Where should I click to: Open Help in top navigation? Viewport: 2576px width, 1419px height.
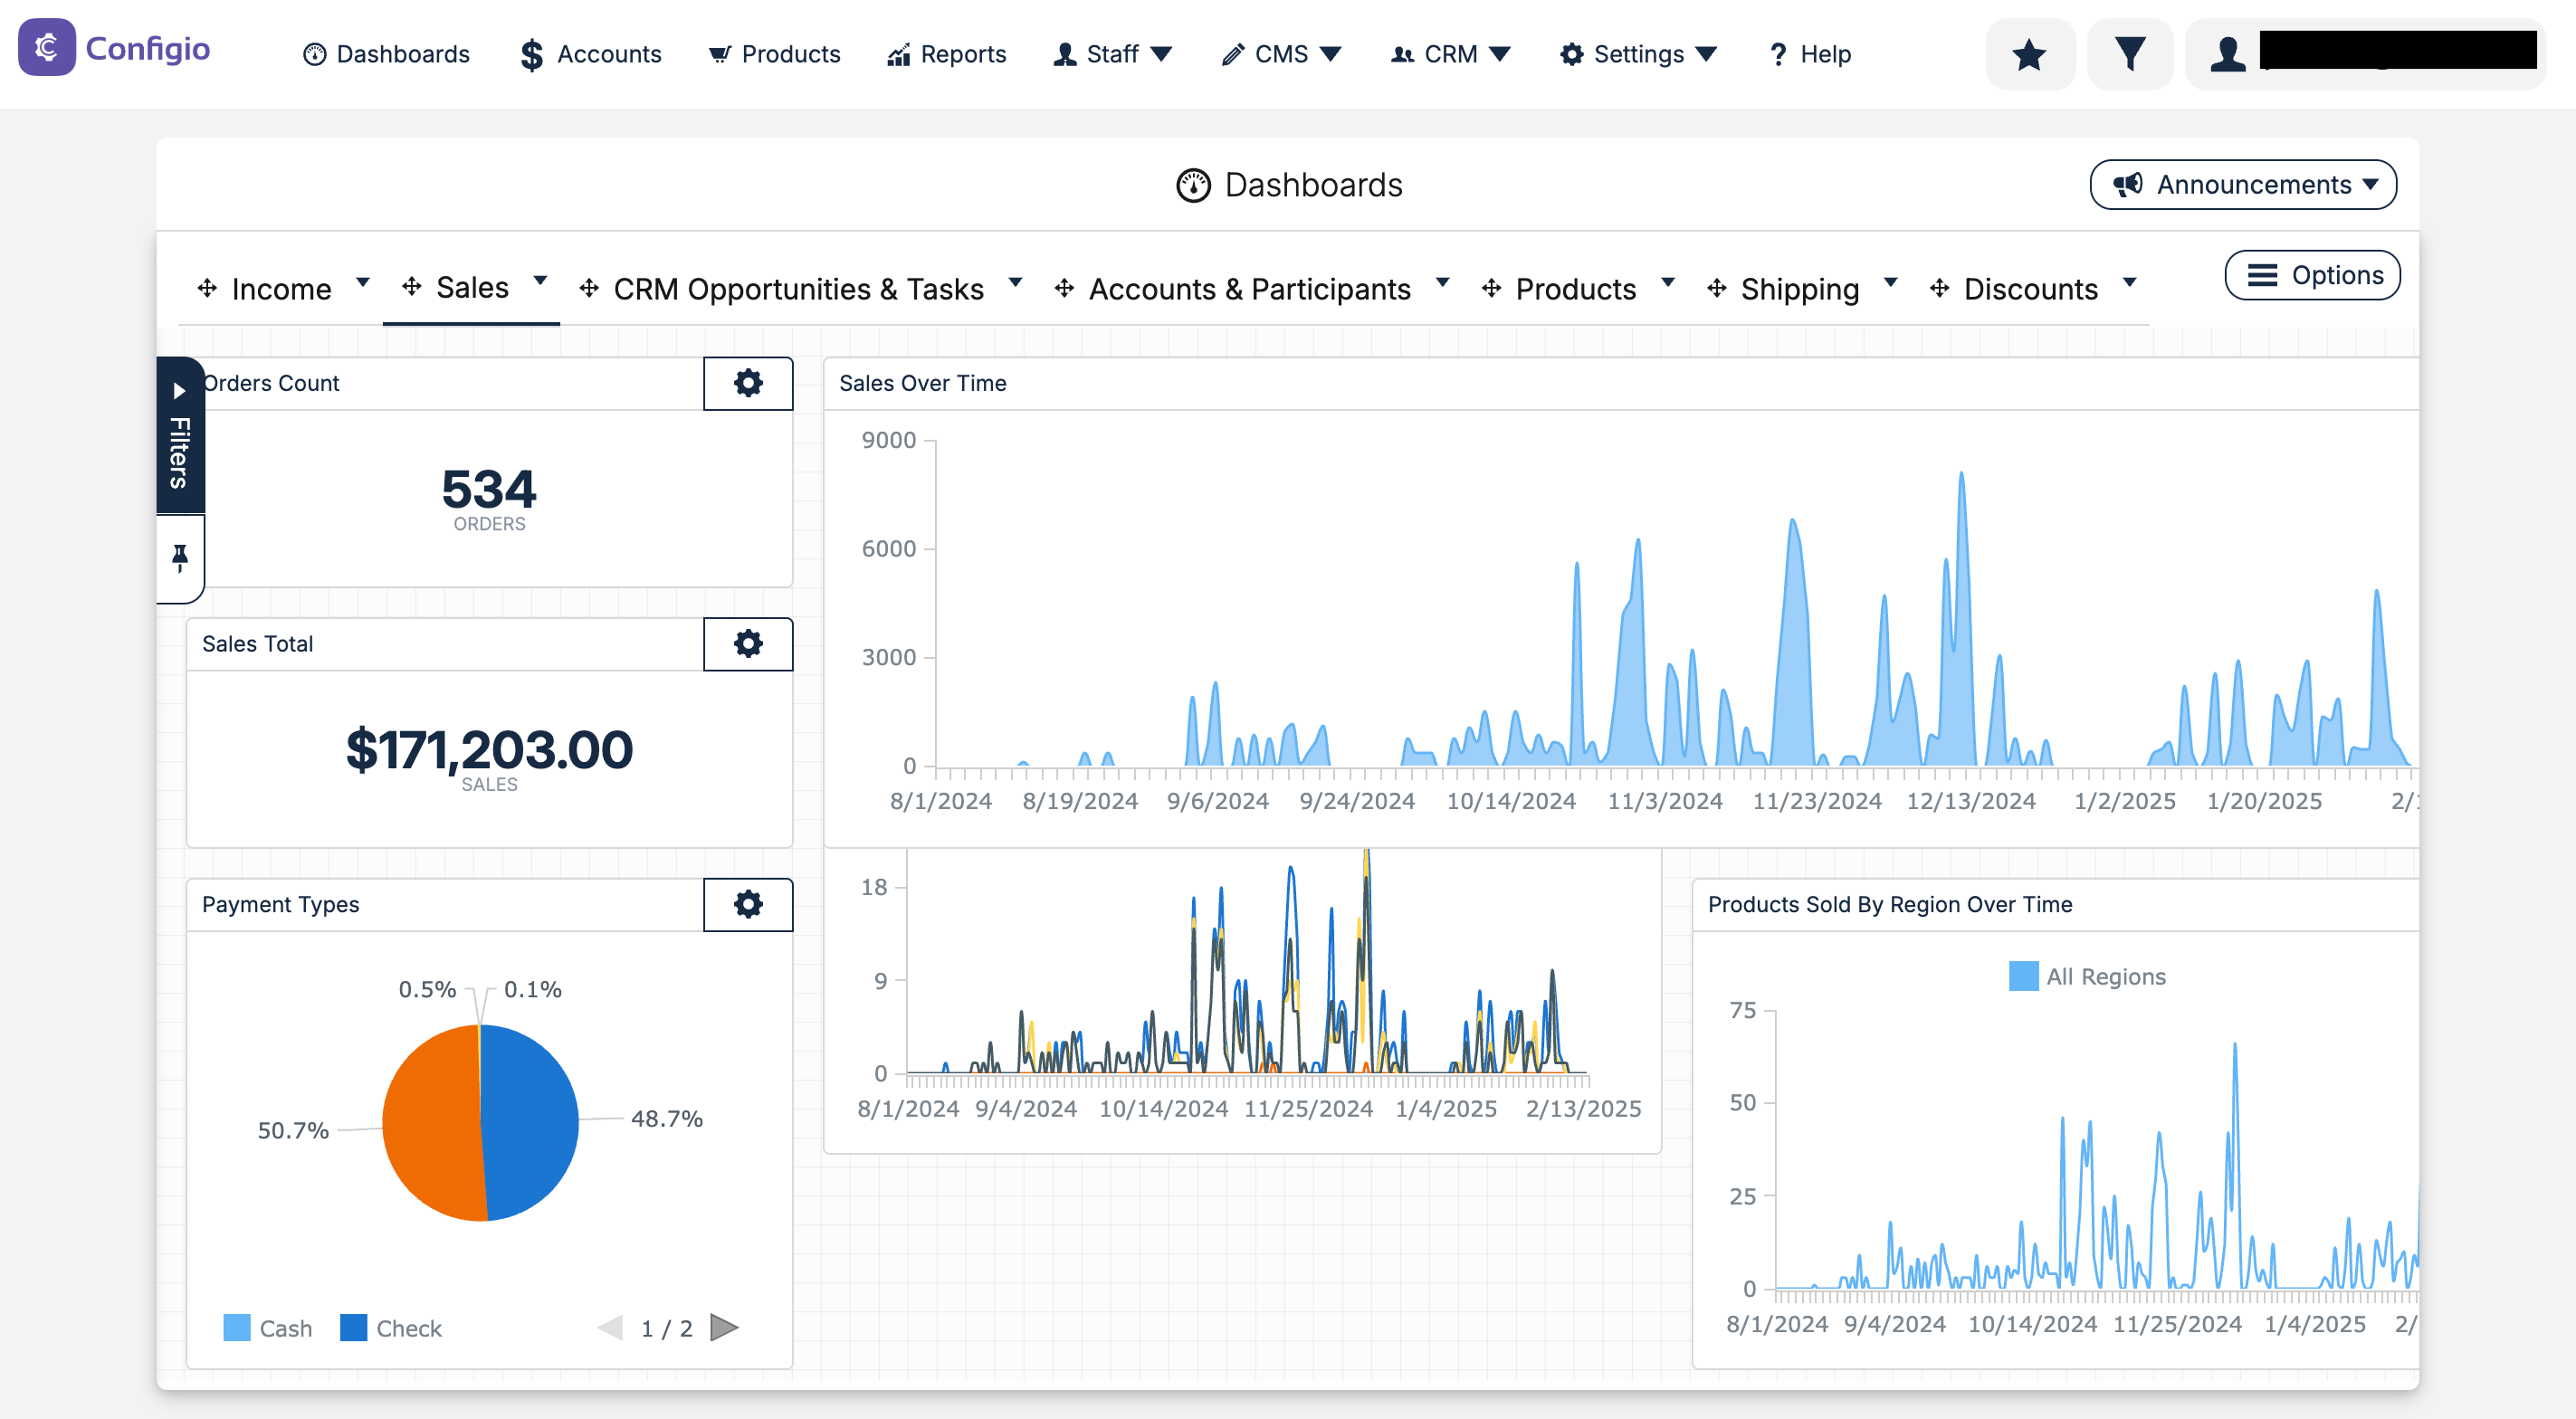1809,54
